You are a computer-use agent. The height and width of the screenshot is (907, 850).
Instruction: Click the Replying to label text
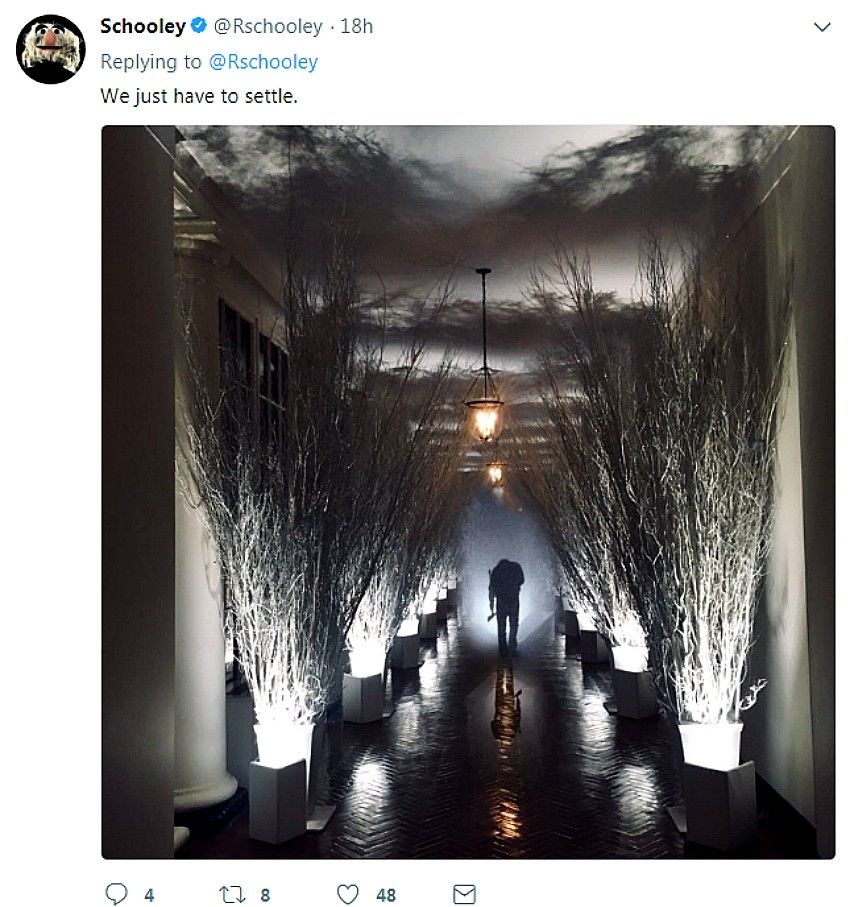tap(150, 61)
